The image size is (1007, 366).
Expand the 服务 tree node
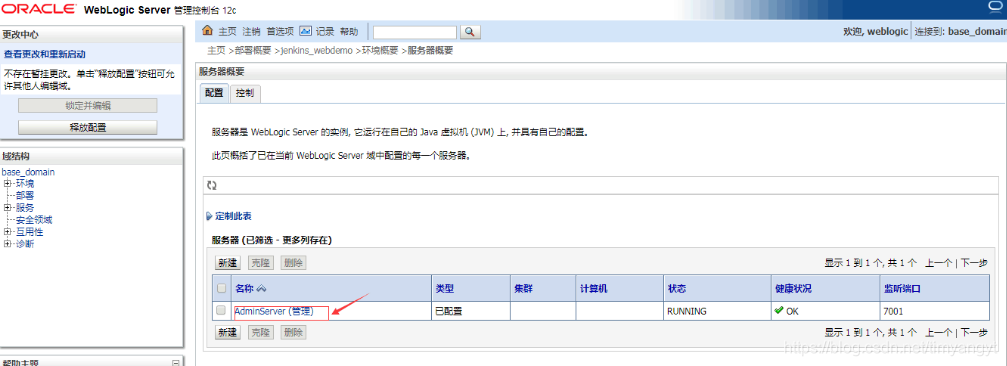point(8,207)
